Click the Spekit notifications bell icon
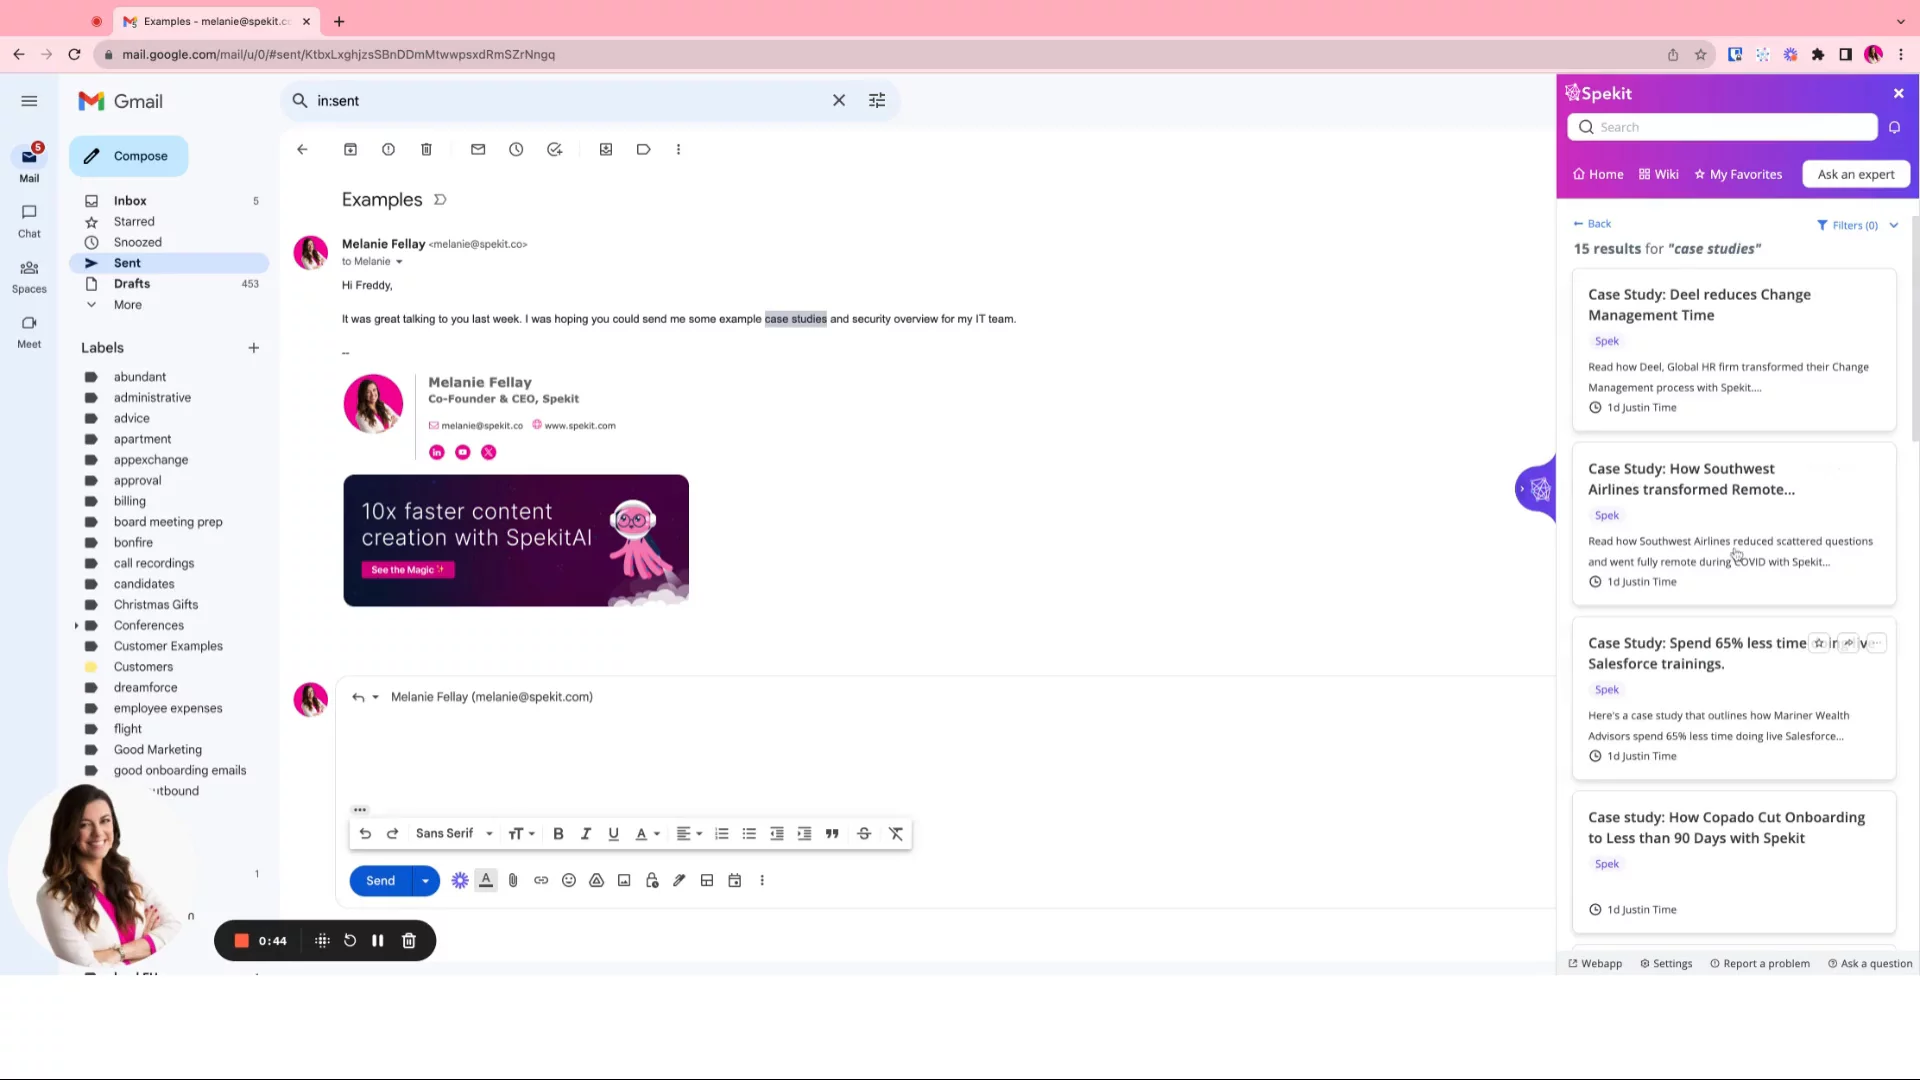The image size is (1920, 1080). (x=1894, y=127)
